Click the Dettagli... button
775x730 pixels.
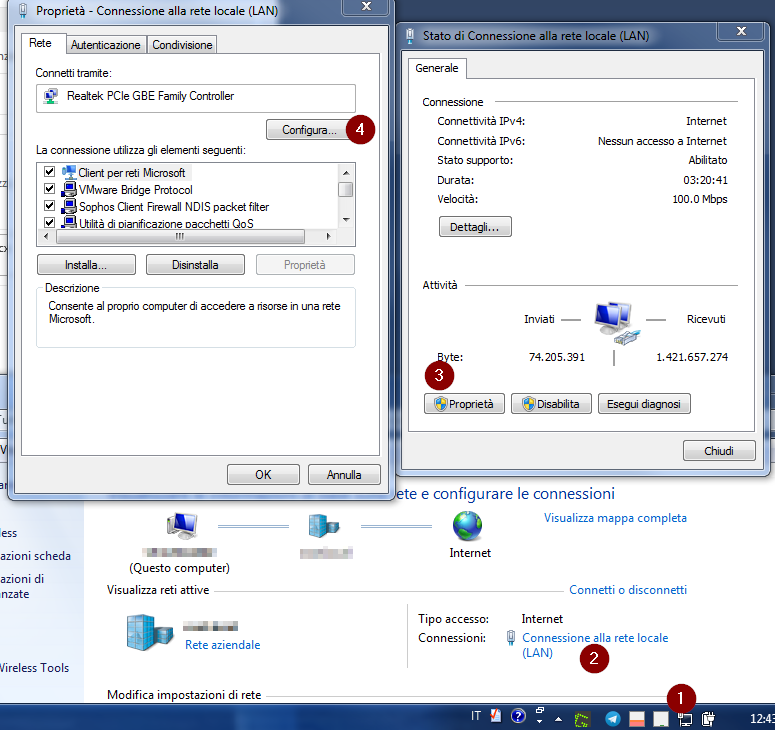coord(475,227)
